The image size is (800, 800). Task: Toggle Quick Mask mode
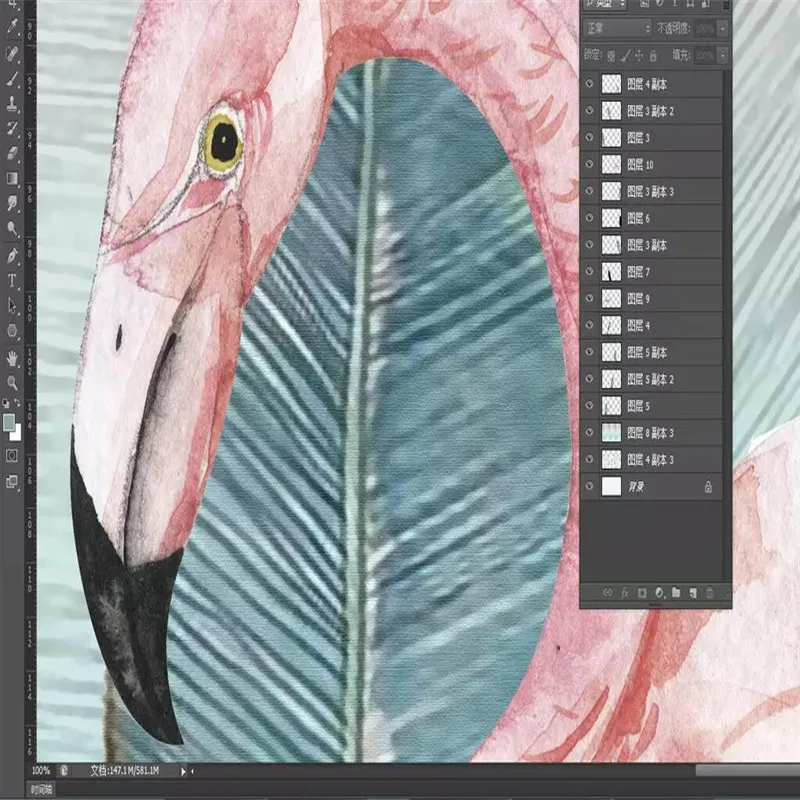pyautogui.click(x=12, y=456)
